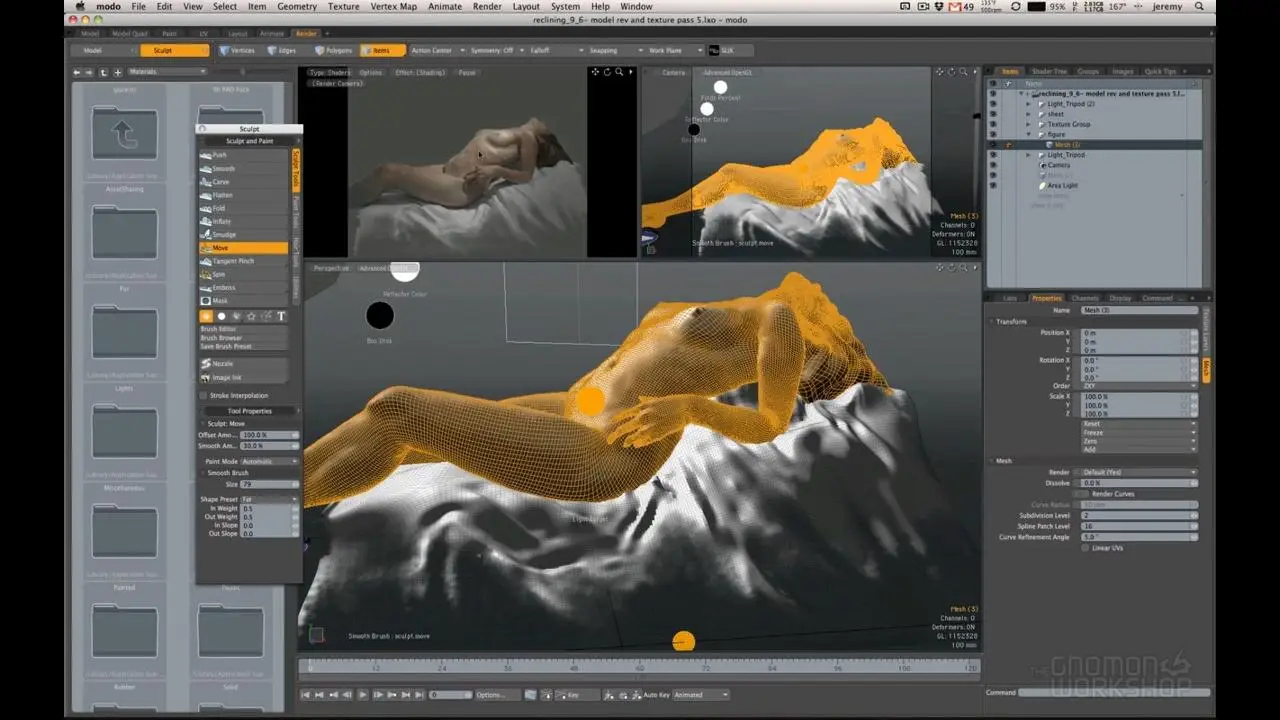Select the text brush tip icon
Image resolution: width=1280 pixels, height=720 pixels.
tap(281, 316)
